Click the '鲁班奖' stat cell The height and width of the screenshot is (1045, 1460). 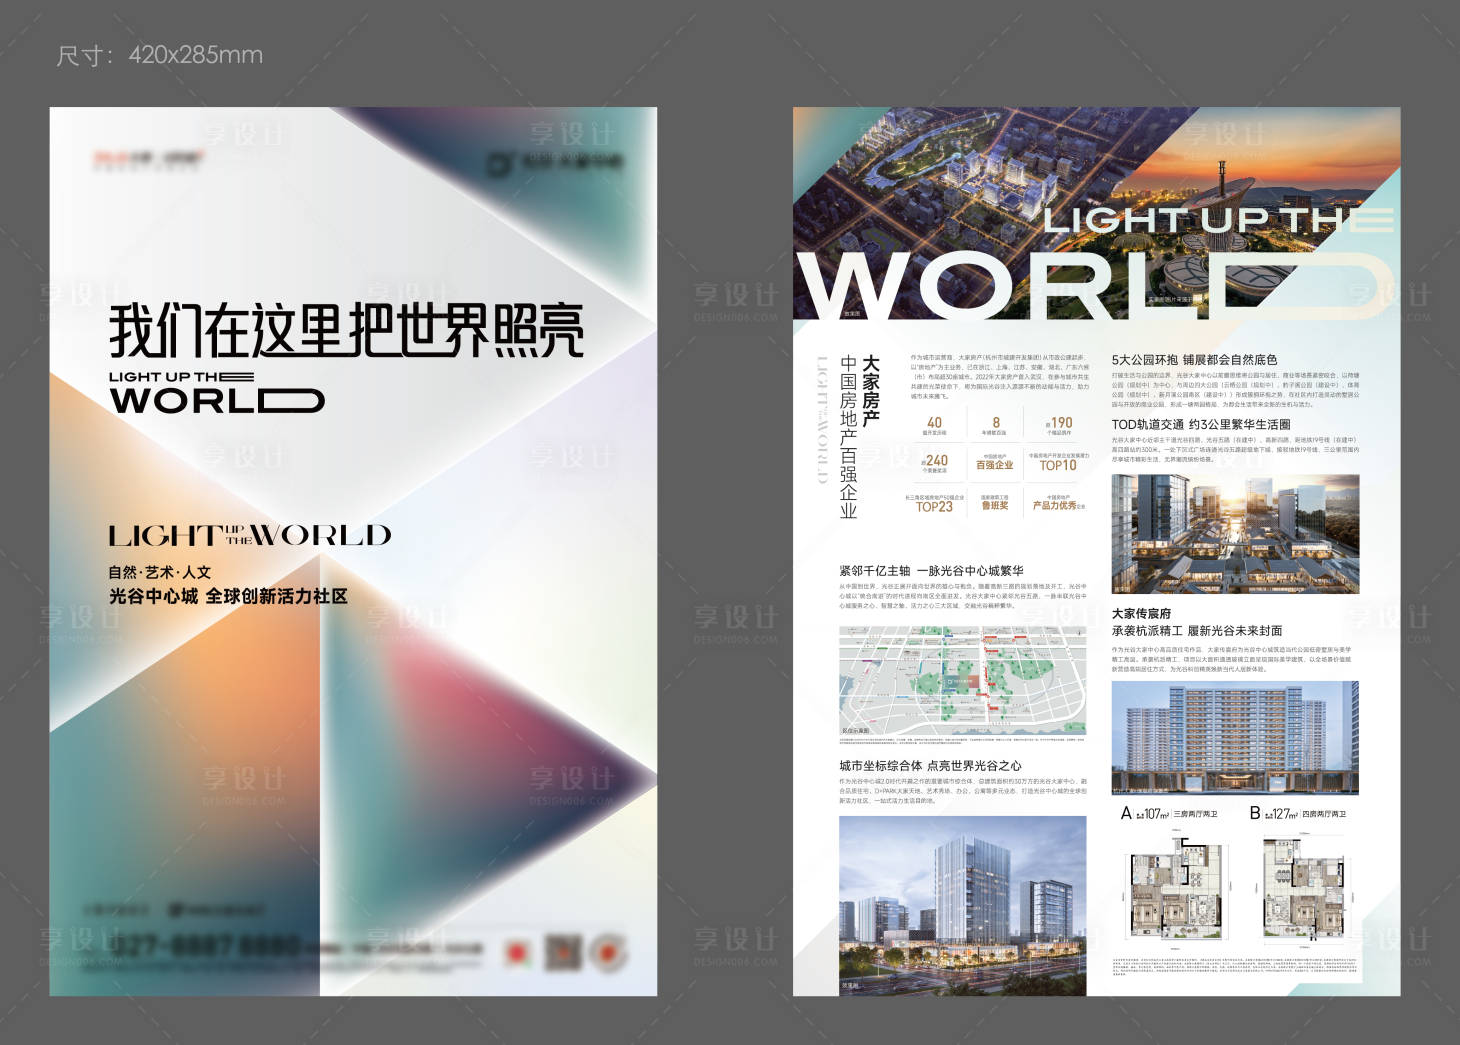tap(995, 503)
